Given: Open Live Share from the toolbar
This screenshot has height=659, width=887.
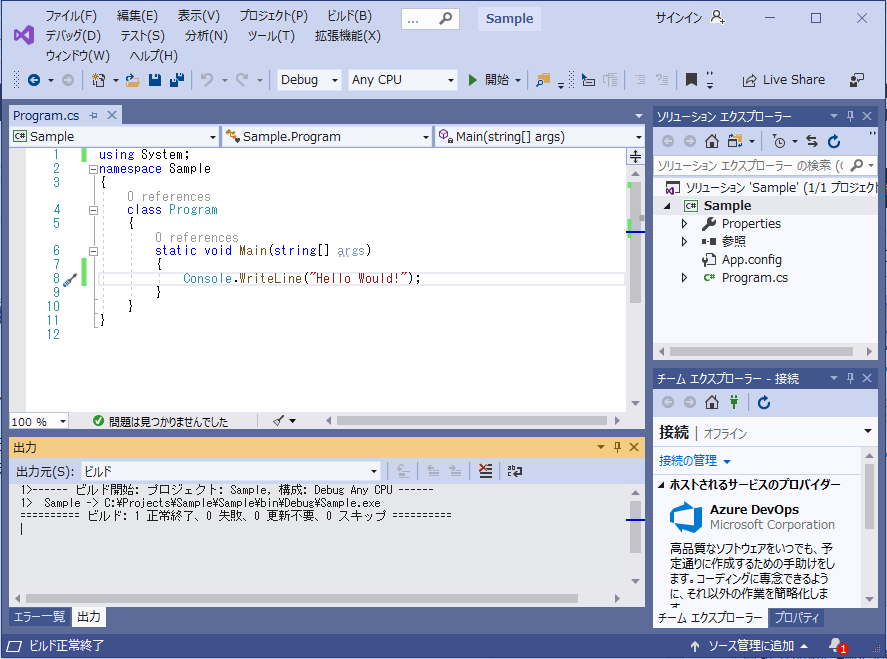Looking at the screenshot, I should coord(783,80).
